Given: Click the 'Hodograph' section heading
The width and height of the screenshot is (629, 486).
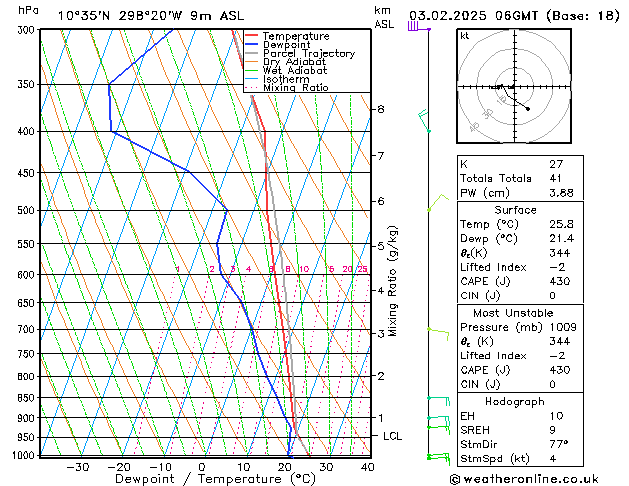Looking at the screenshot, I should click(515, 402).
